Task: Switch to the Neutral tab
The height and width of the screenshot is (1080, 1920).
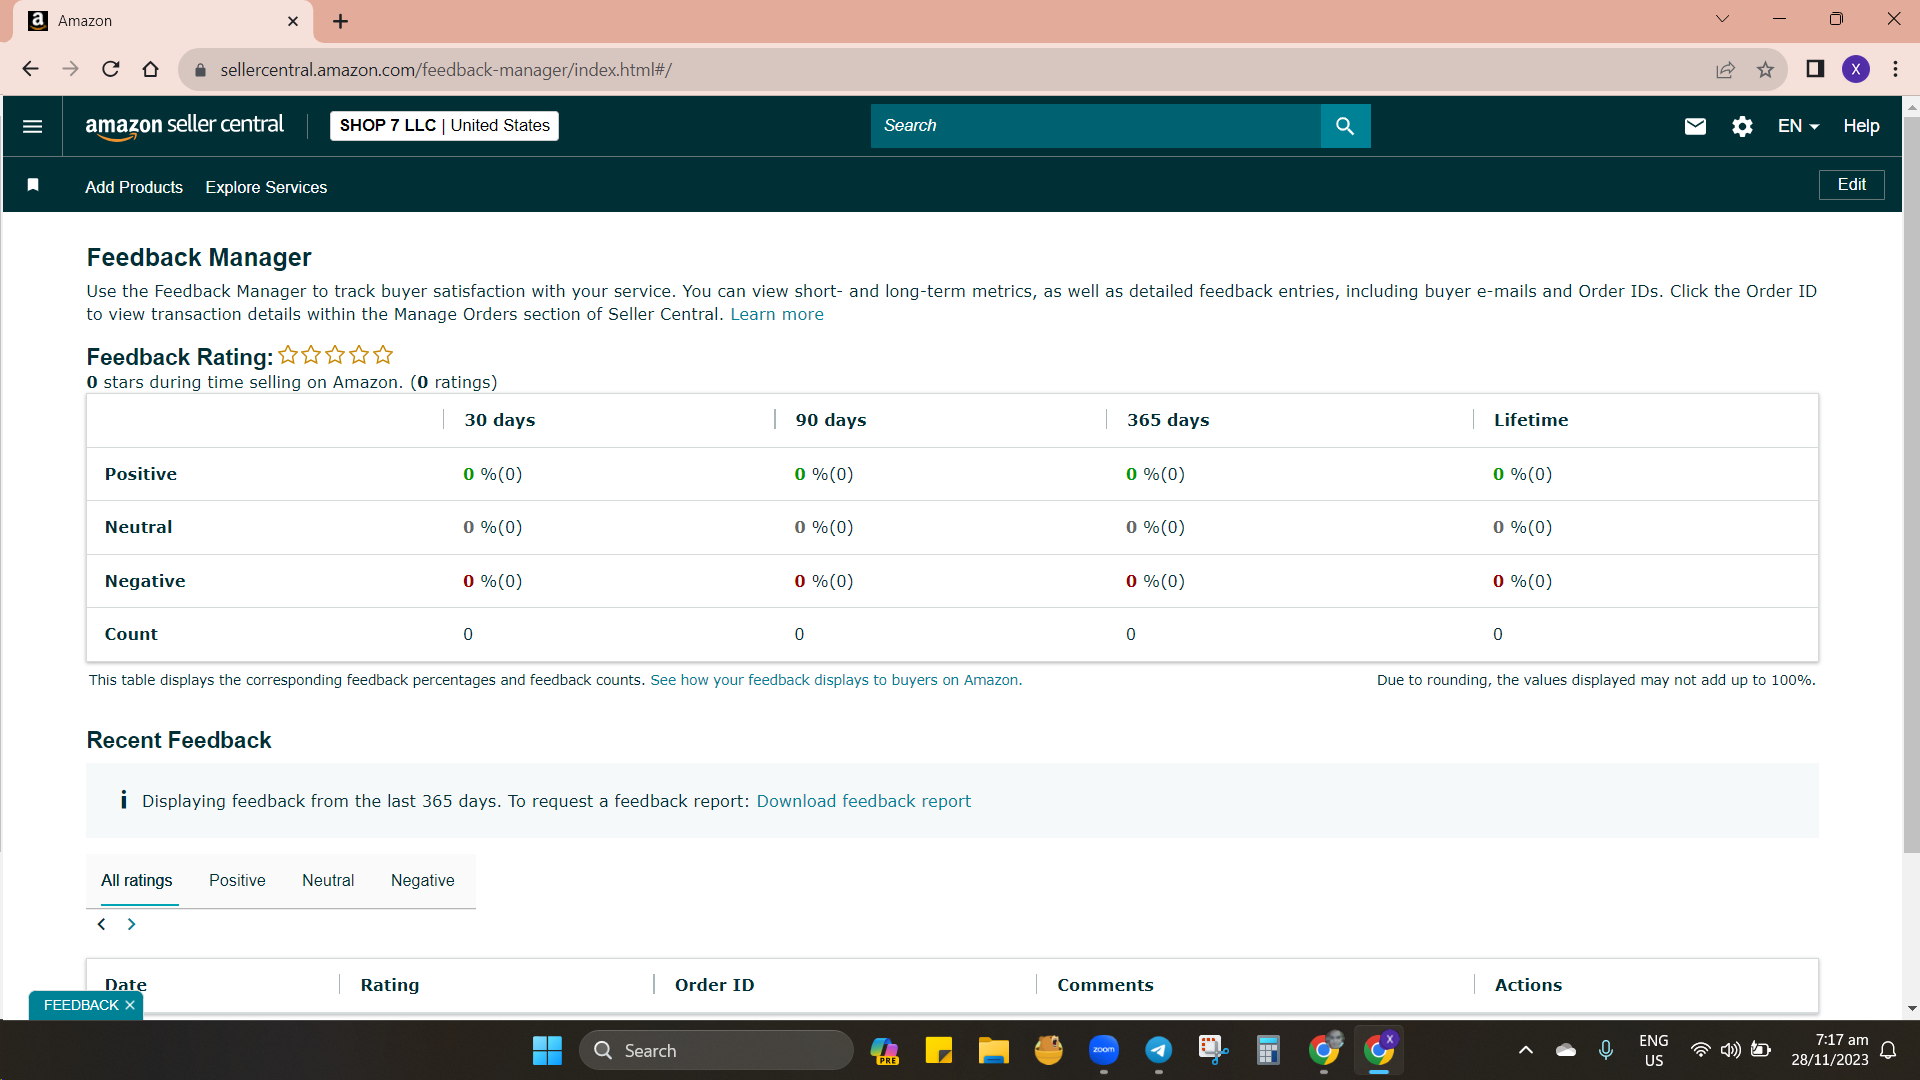Action: point(328,880)
